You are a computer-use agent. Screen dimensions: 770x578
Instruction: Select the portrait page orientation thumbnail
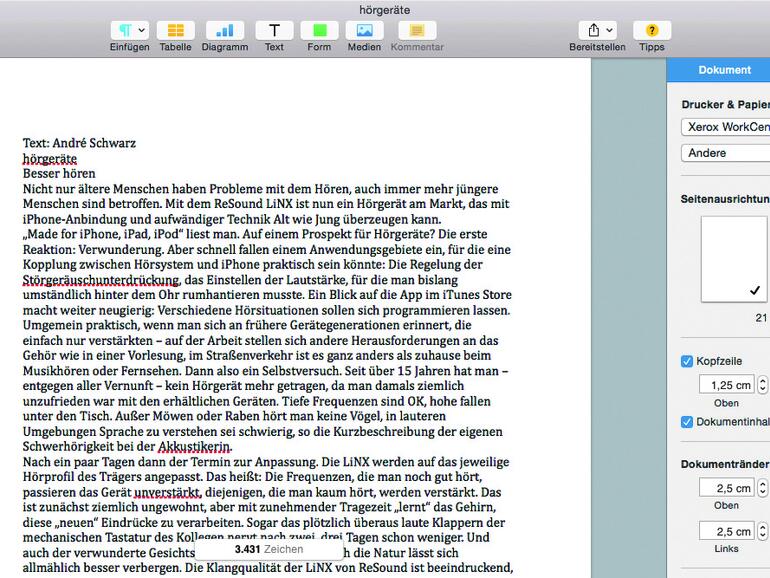coord(734,259)
